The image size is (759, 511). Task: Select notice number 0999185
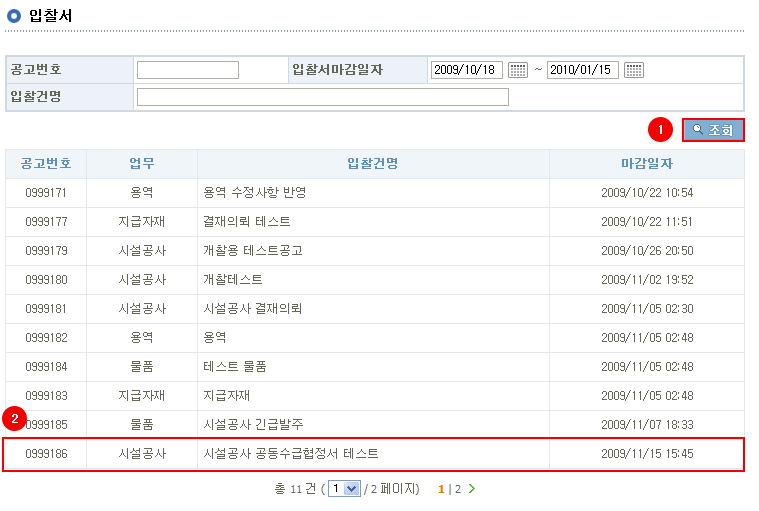tap(46, 425)
